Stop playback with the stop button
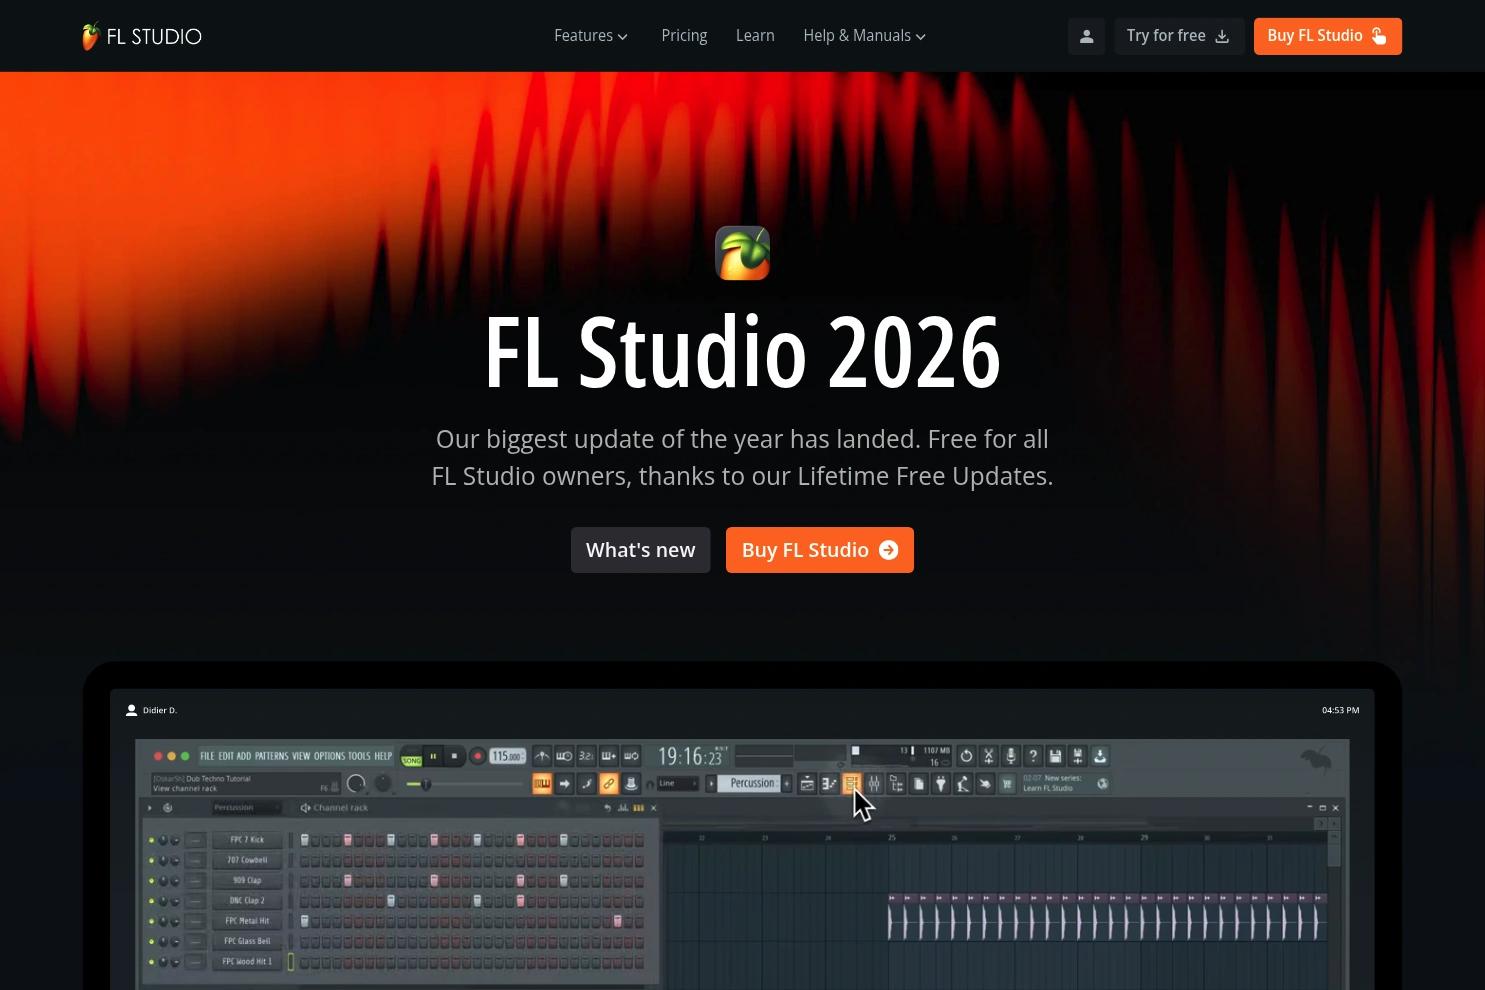Image resolution: width=1485 pixels, height=990 pixels. point(454,756)
